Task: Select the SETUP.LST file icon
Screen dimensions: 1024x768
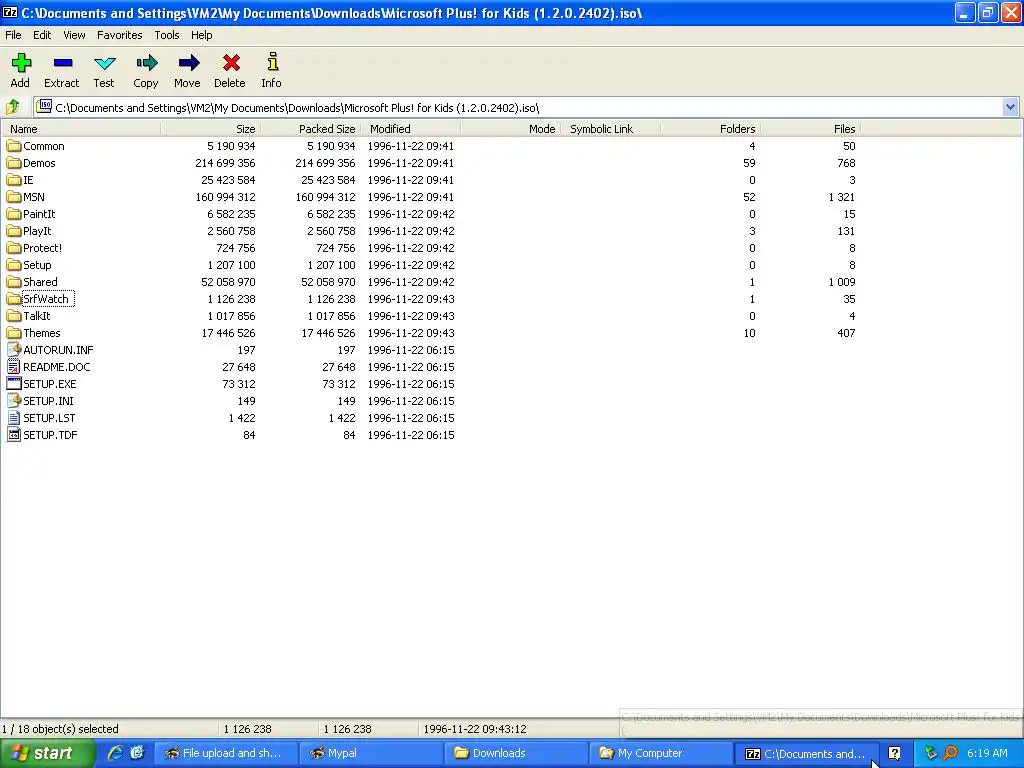Action: coord(14,417)
